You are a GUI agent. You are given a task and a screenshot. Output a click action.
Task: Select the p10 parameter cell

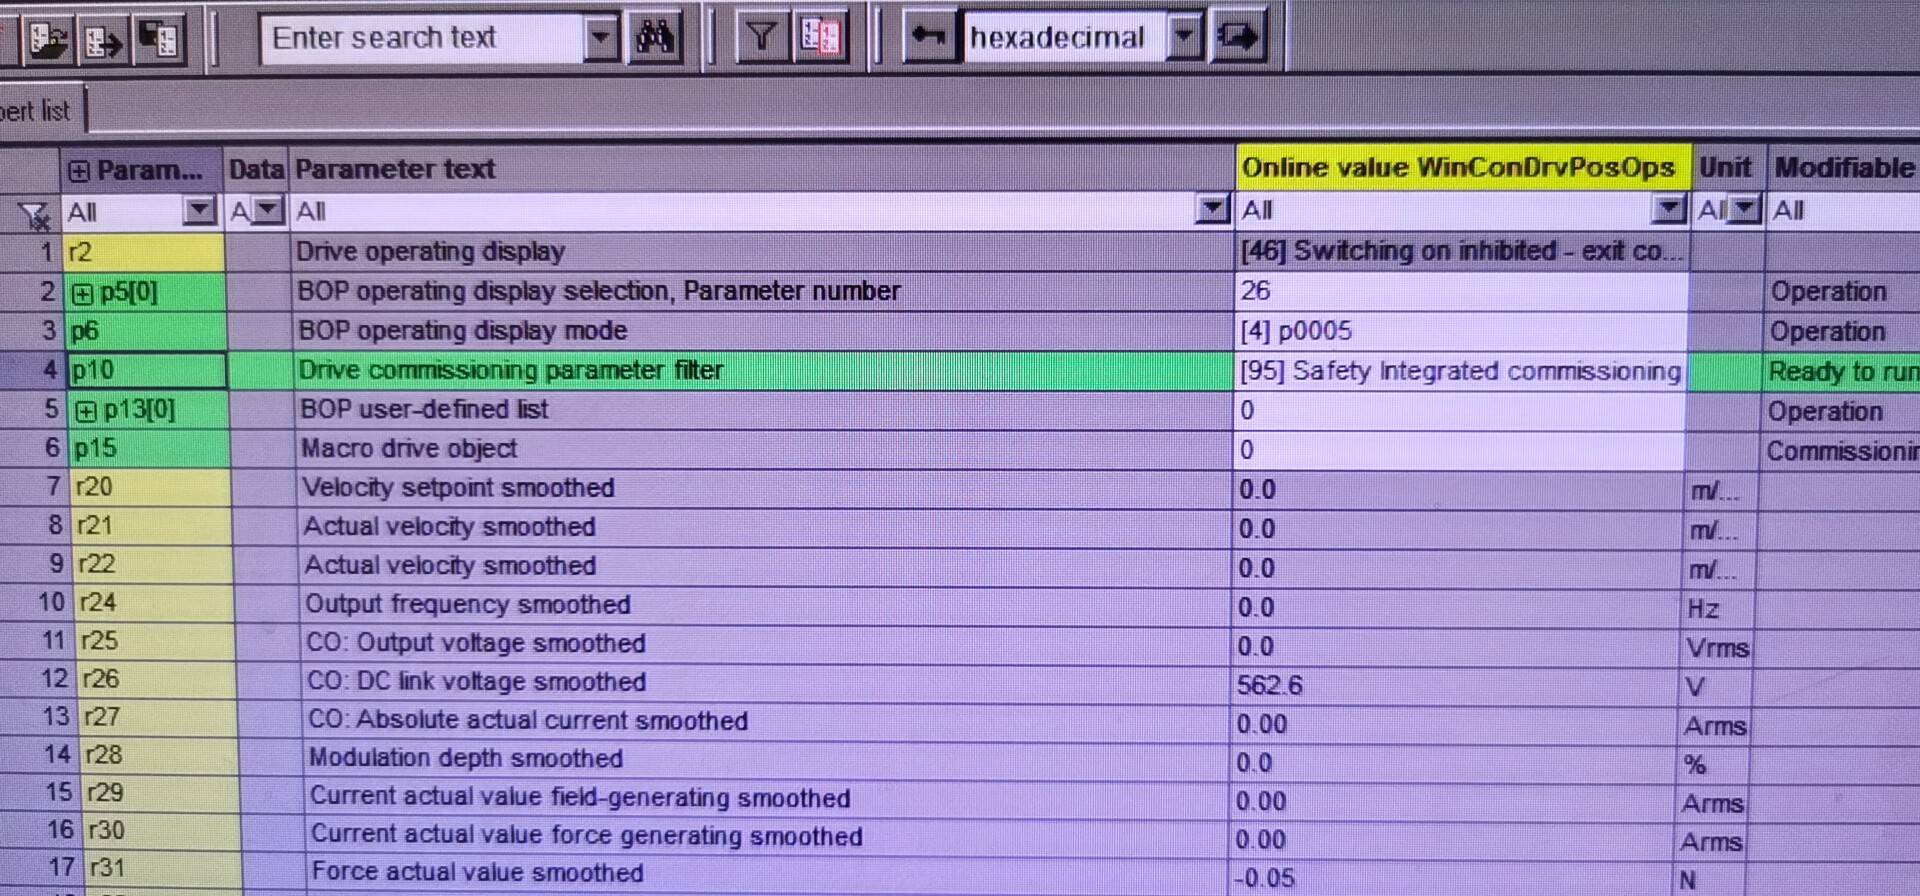click(148, 370)
